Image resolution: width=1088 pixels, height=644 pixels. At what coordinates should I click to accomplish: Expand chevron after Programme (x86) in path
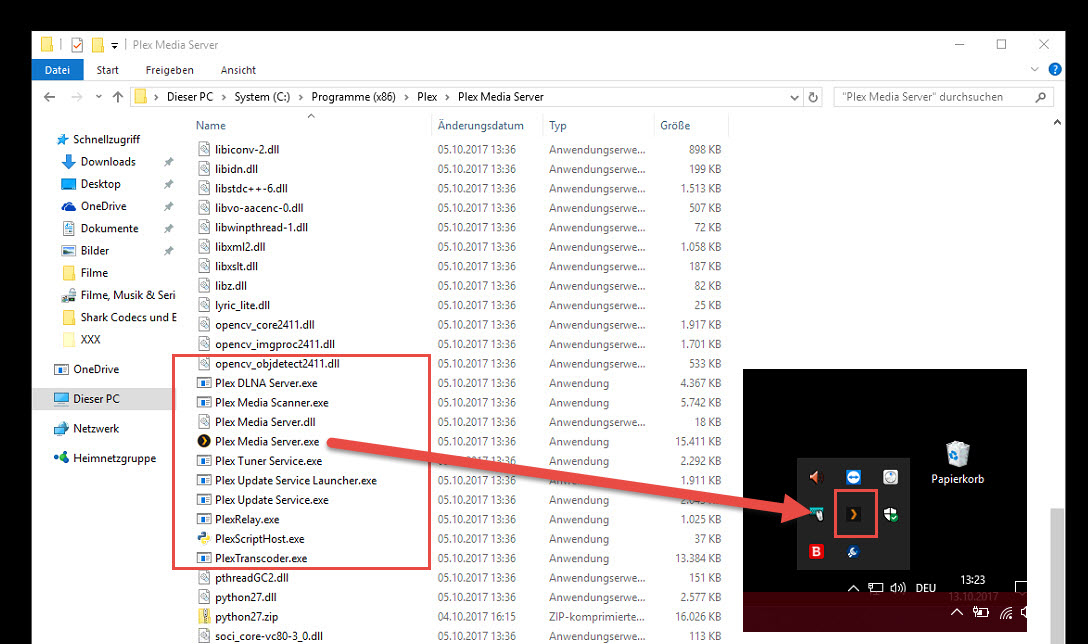coord(407,97)
